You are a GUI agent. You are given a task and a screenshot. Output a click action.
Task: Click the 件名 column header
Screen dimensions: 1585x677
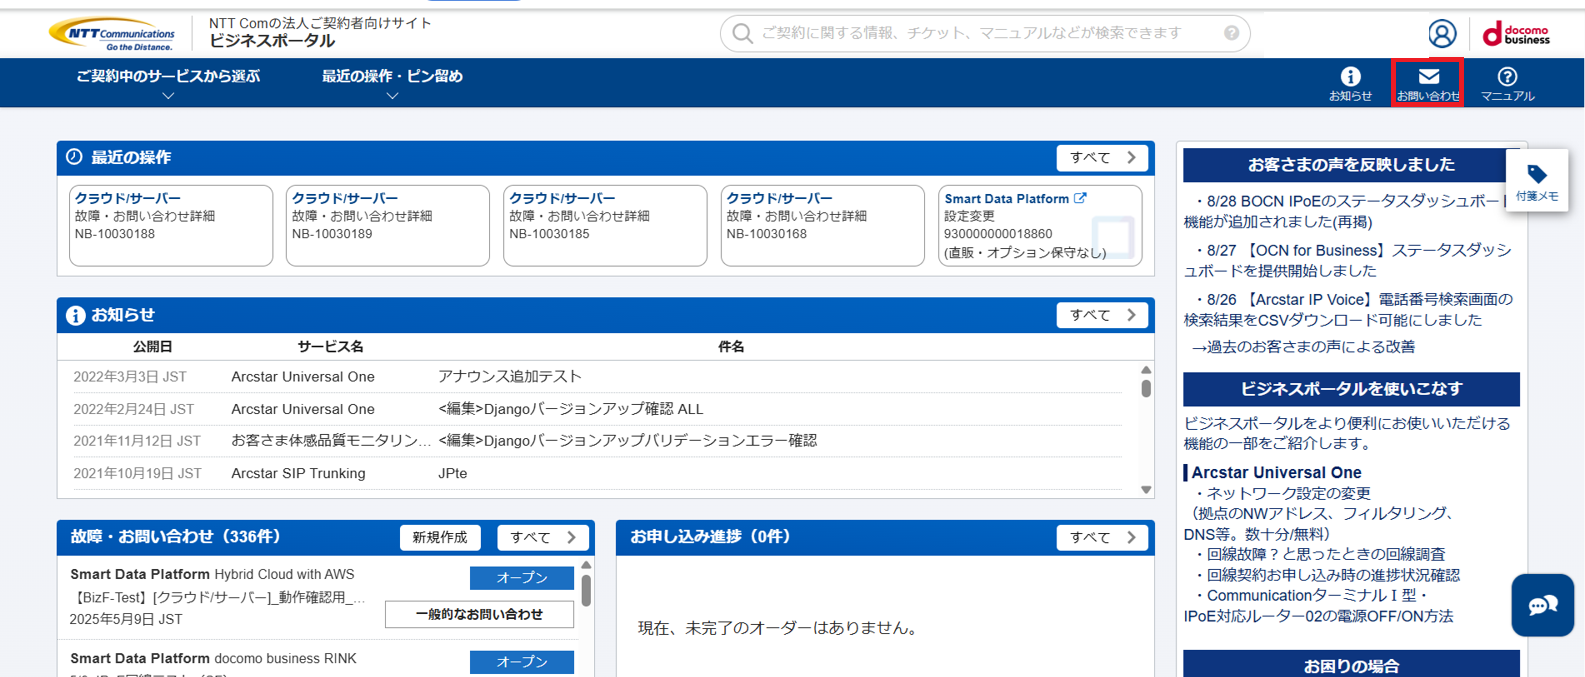click(x=731, y=346)
